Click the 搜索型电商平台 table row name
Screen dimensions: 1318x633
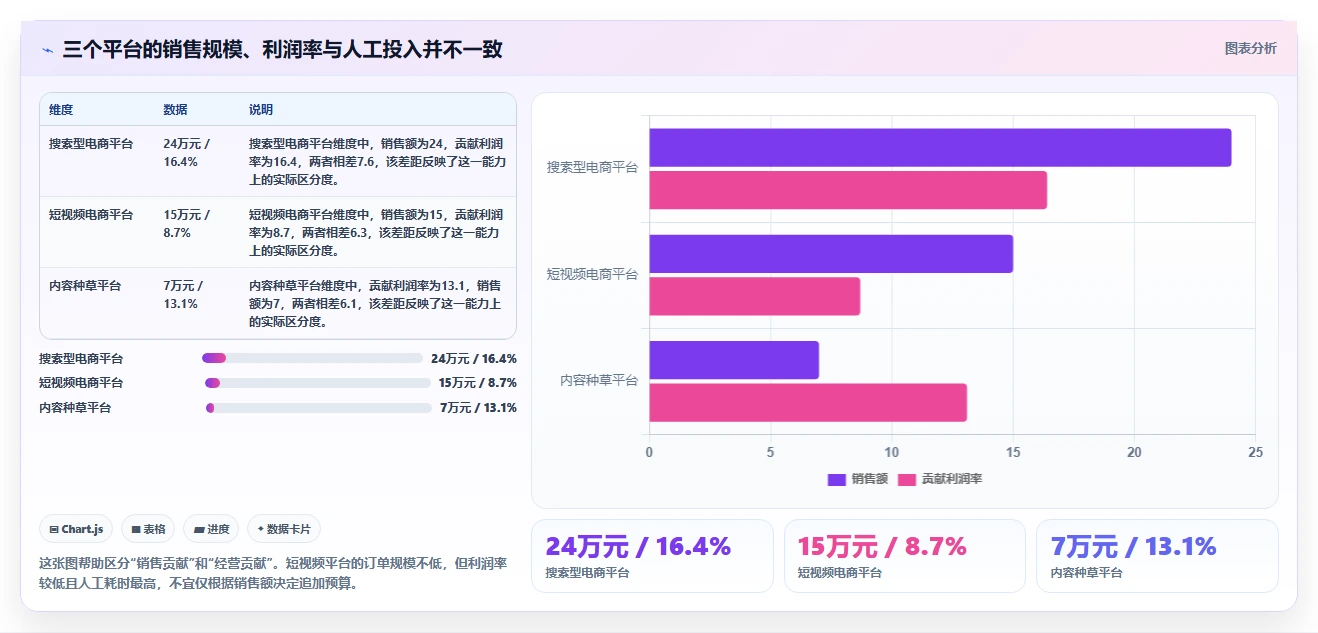tap(91, 143)
